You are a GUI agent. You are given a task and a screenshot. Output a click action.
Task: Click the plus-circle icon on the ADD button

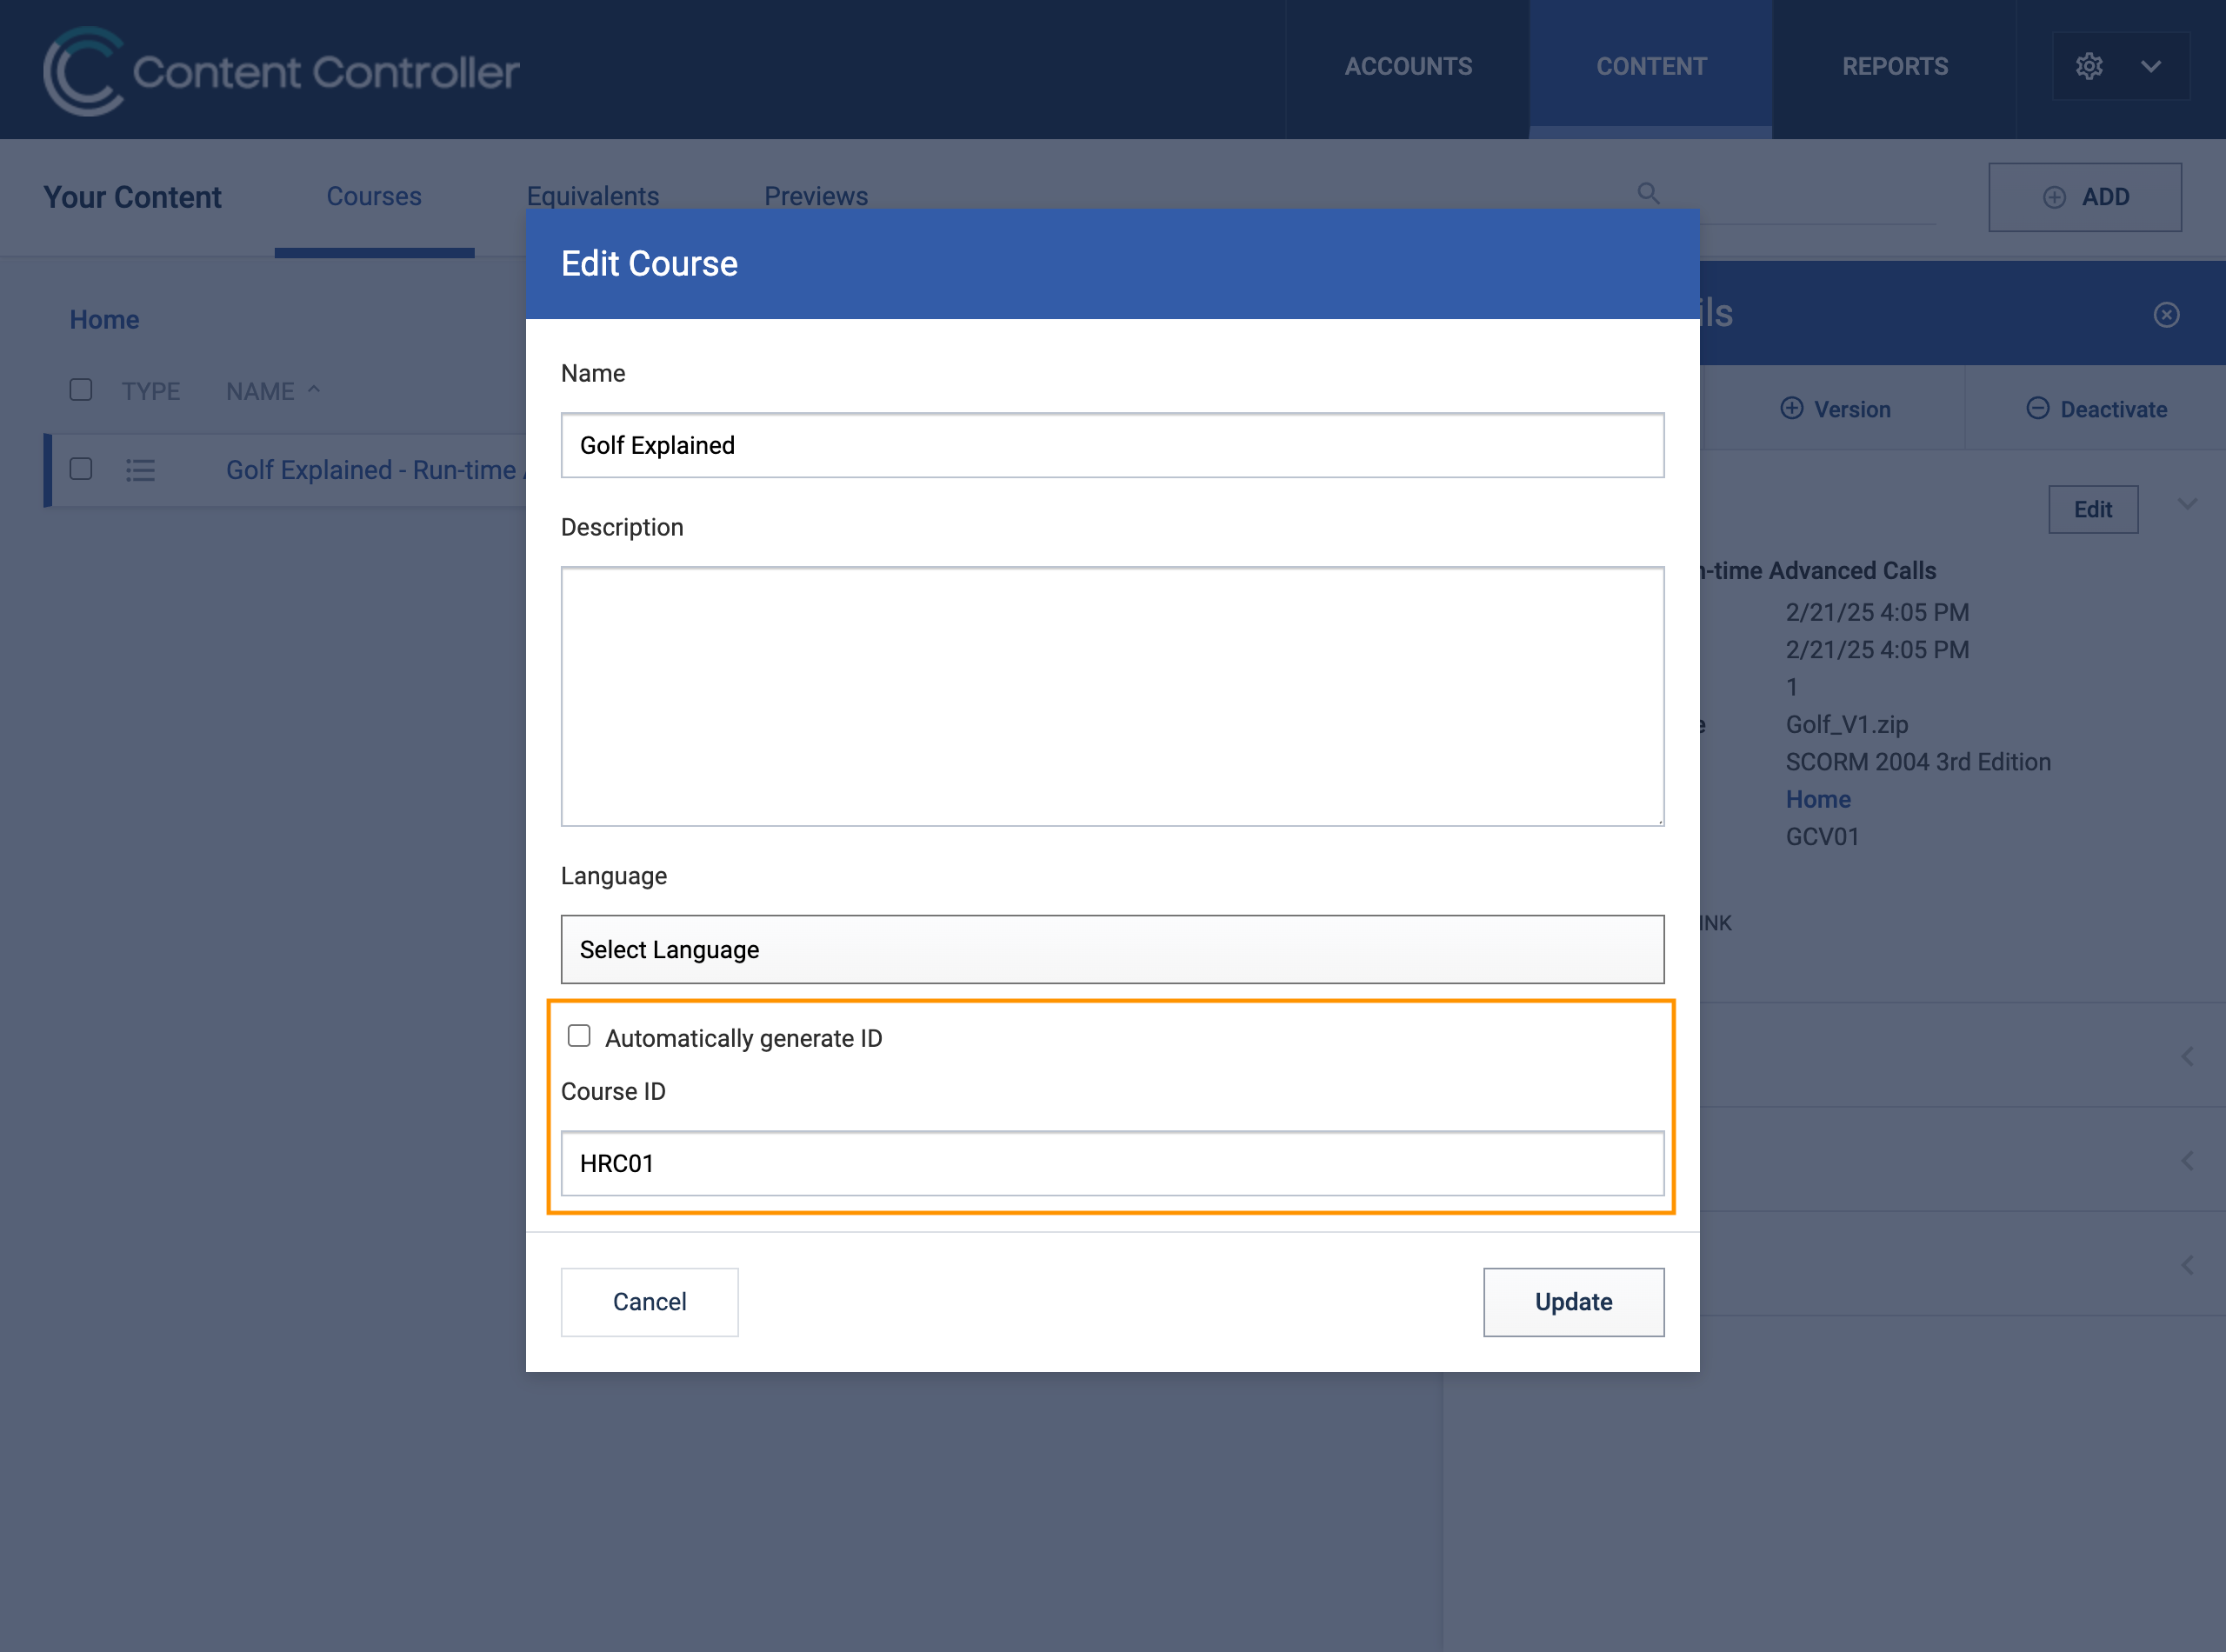2054,197
